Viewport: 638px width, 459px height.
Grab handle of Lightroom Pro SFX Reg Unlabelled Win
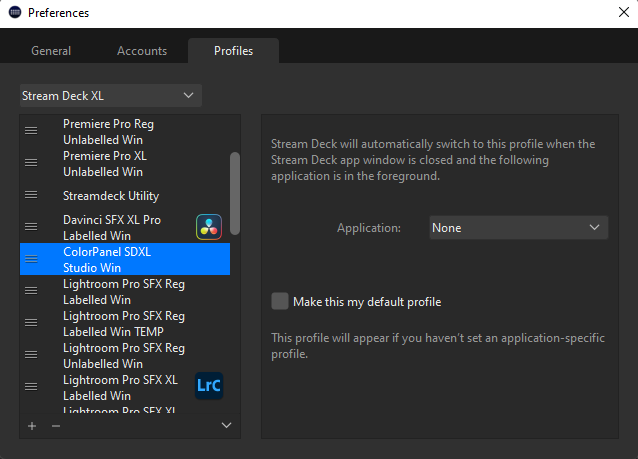coord(31,355)
